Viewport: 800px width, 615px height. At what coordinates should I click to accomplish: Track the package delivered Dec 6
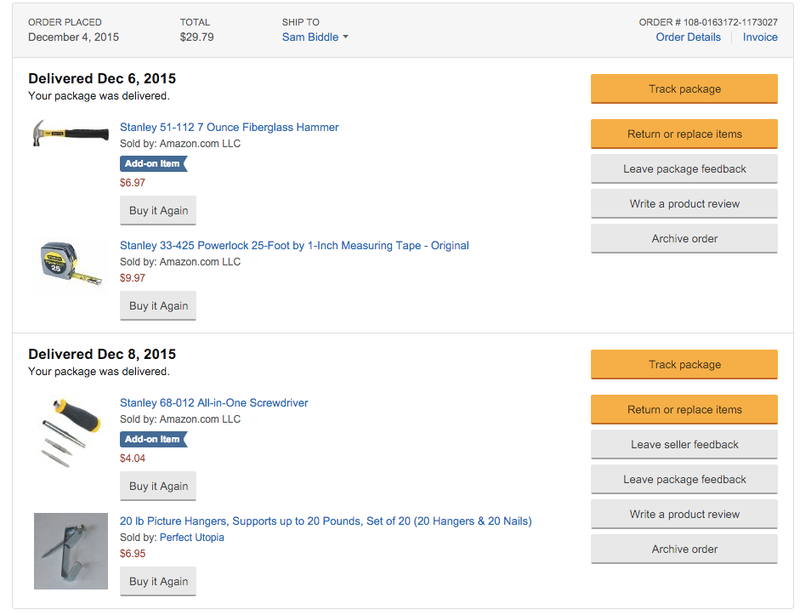pyautogui.click(x=684, y=89)
